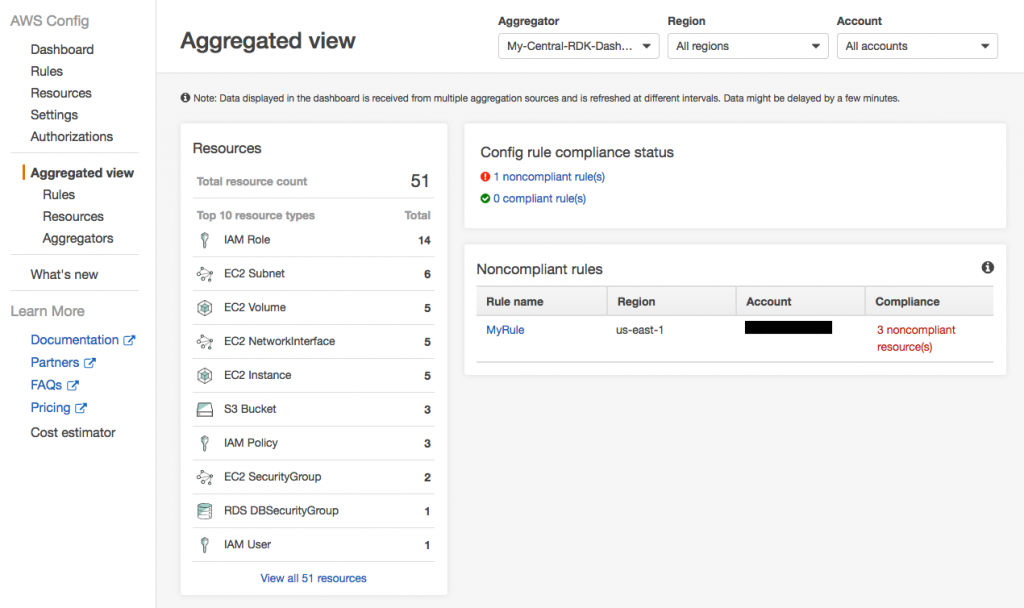
Task: Select Authorizations in the sidebar
Action: [x=72, y=136]
